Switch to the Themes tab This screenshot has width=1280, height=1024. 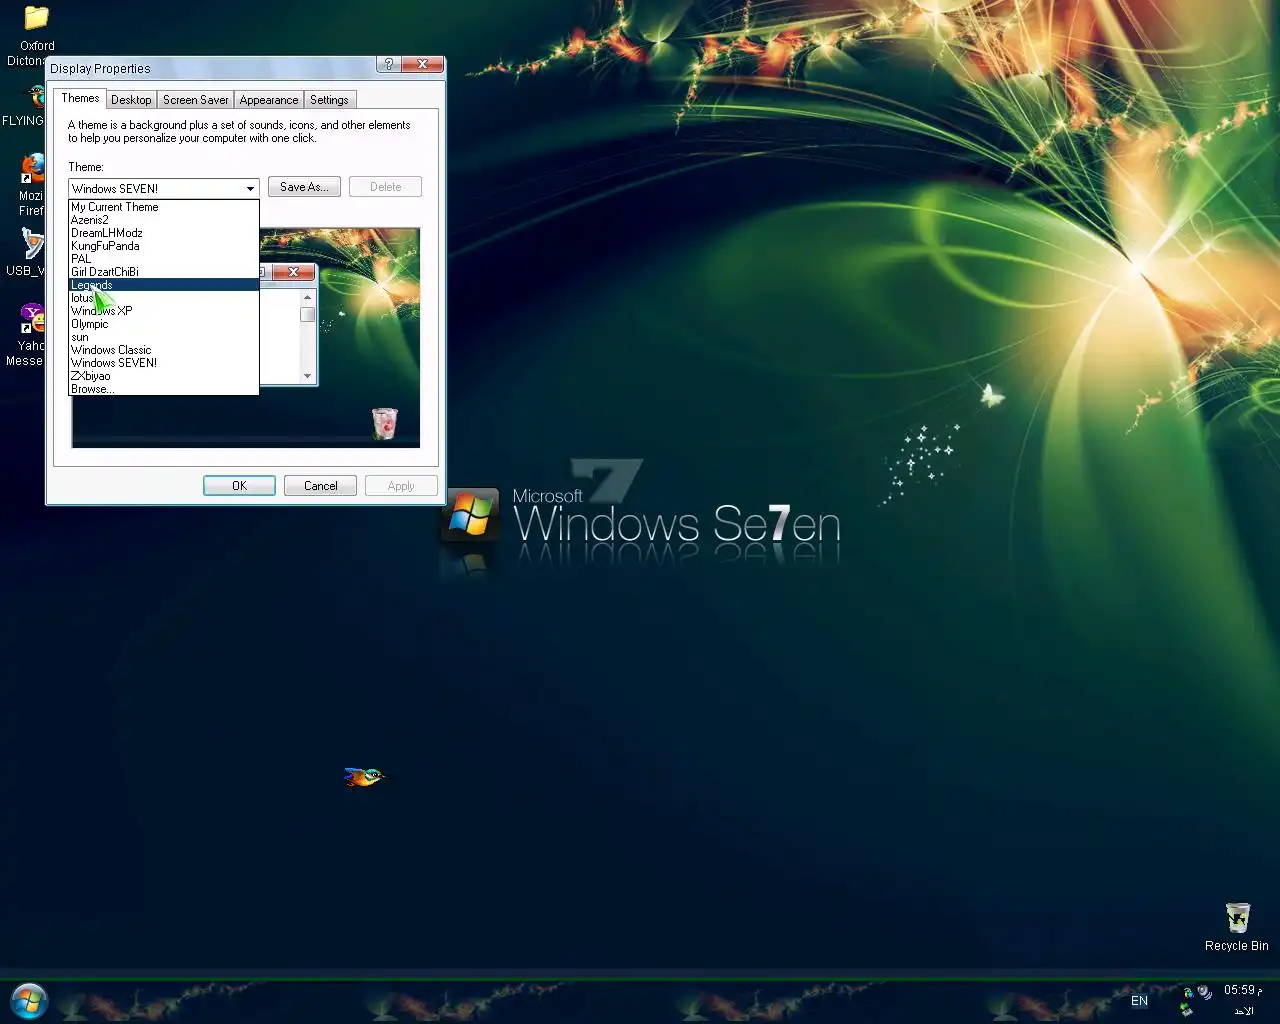pos(80,98)
